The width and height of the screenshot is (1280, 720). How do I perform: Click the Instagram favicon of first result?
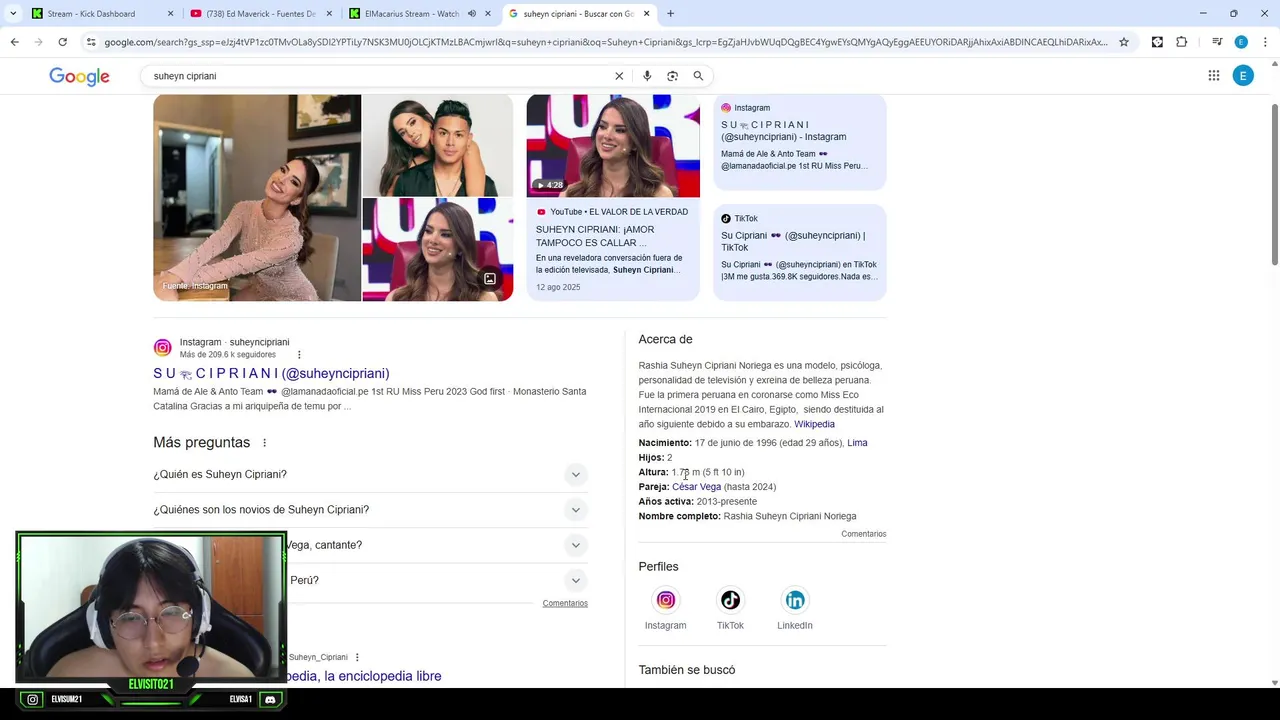162,348
